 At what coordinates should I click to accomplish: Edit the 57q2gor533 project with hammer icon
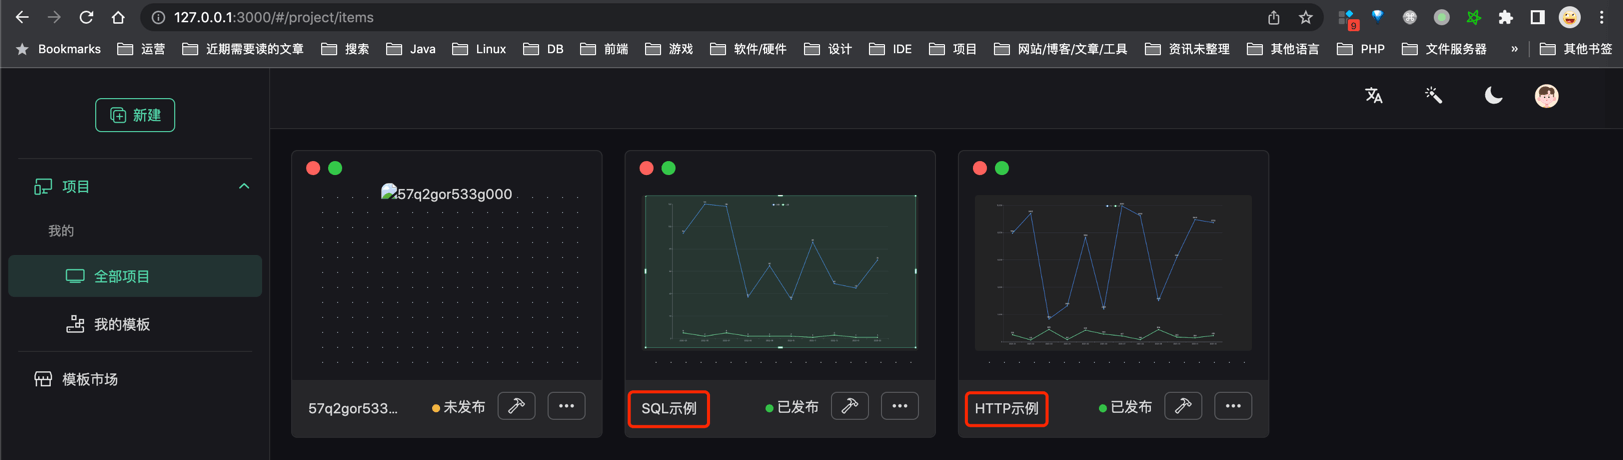pos(516,406)
